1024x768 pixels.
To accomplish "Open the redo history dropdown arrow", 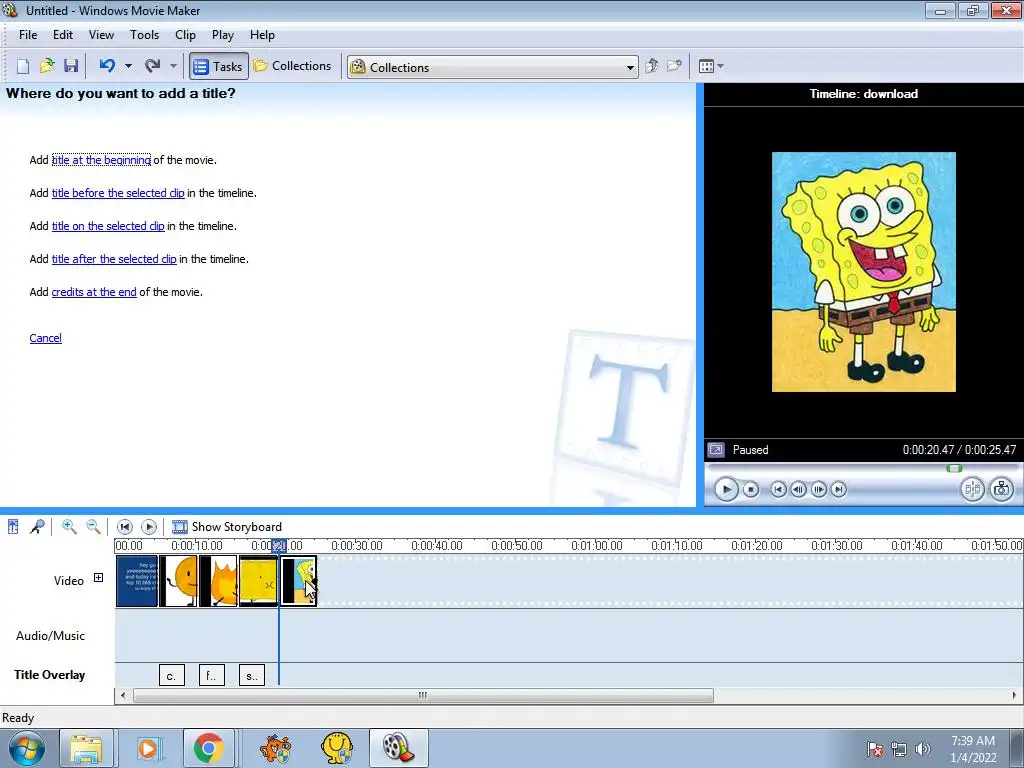I will coord(173,66).
